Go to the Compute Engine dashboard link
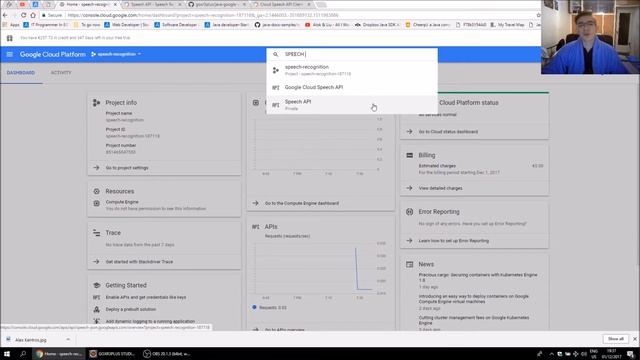Screen dimensions: 640x360 [302, 203]
